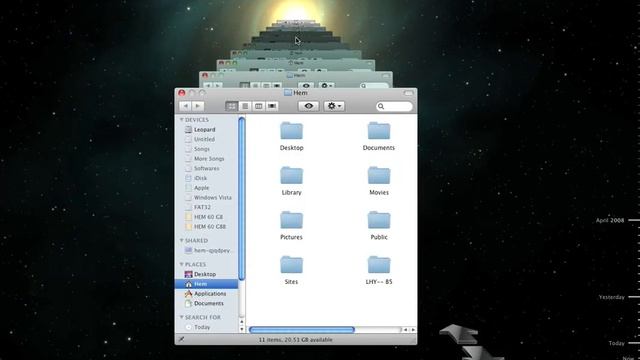Open the Documents folder icon
Image resolution: width=640 pixels, height=360 pixels.
pos(379,131)
